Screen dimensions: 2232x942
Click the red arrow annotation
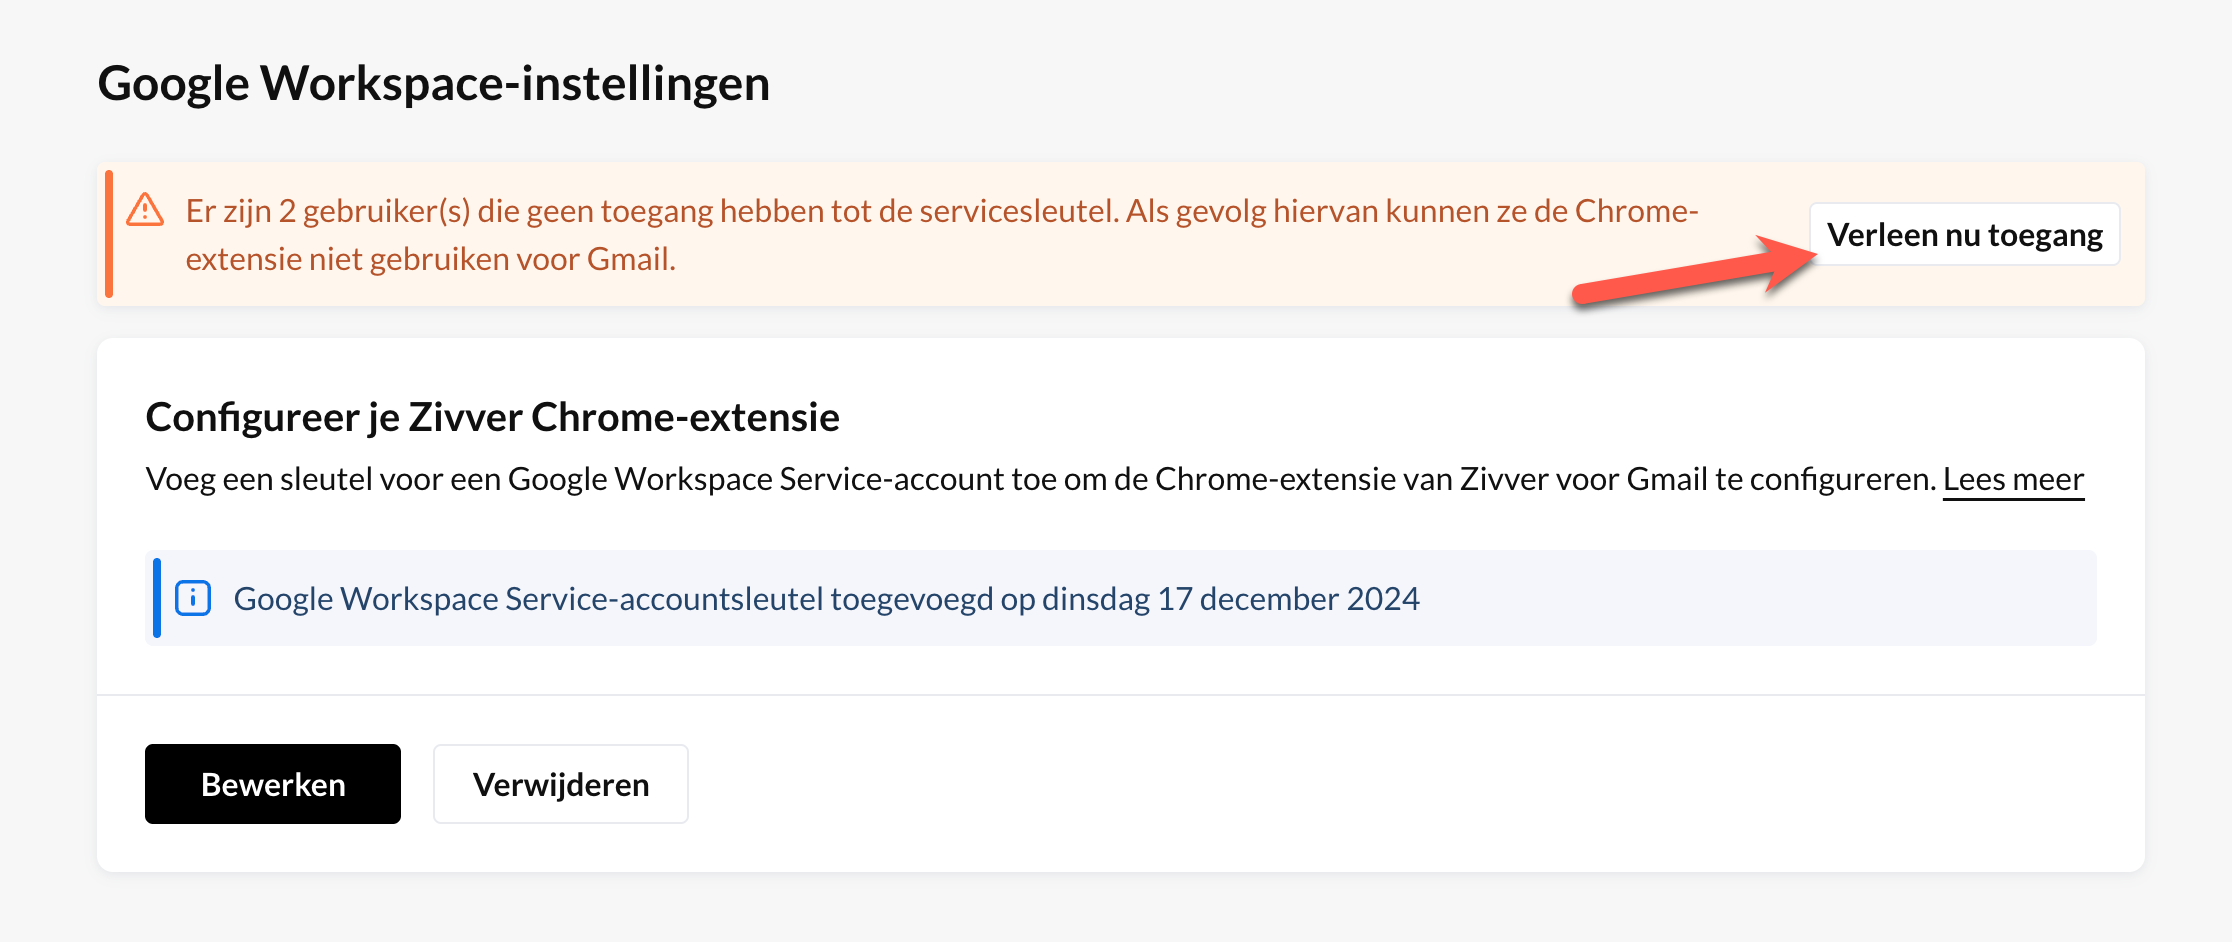point(1690,274)
